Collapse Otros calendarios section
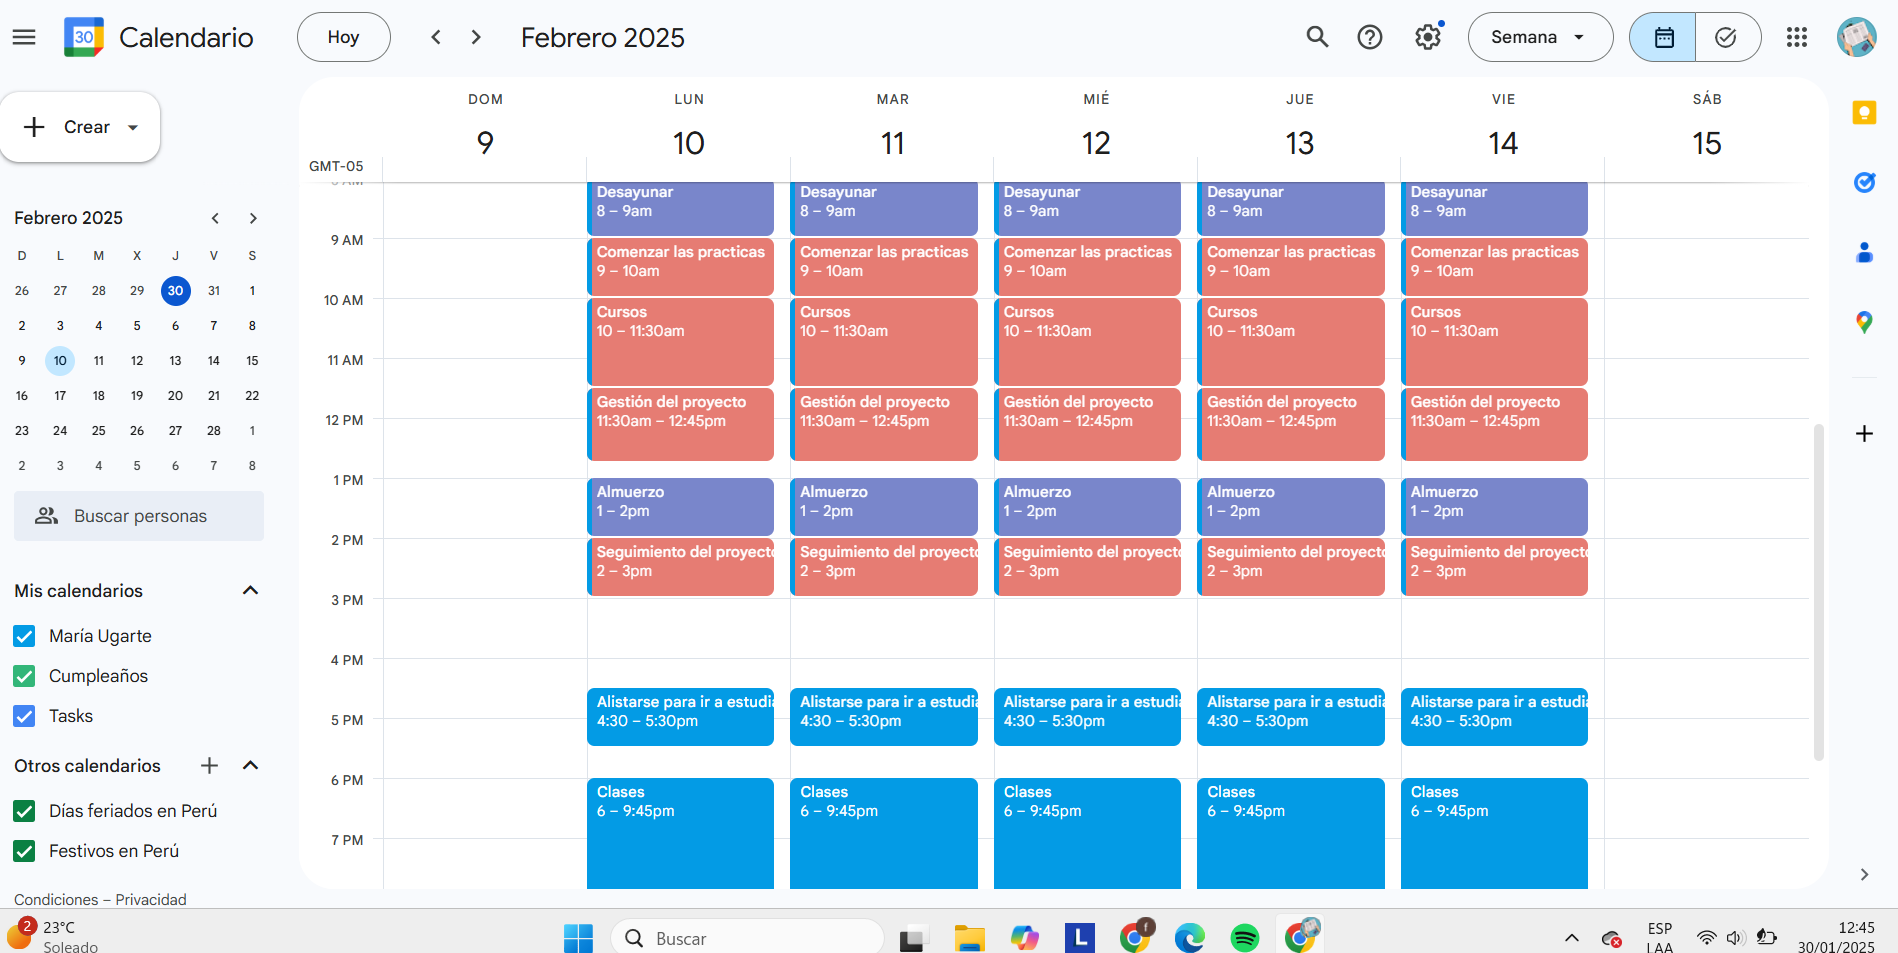The width and height of the screenshot is (1898, 953). 251,765
